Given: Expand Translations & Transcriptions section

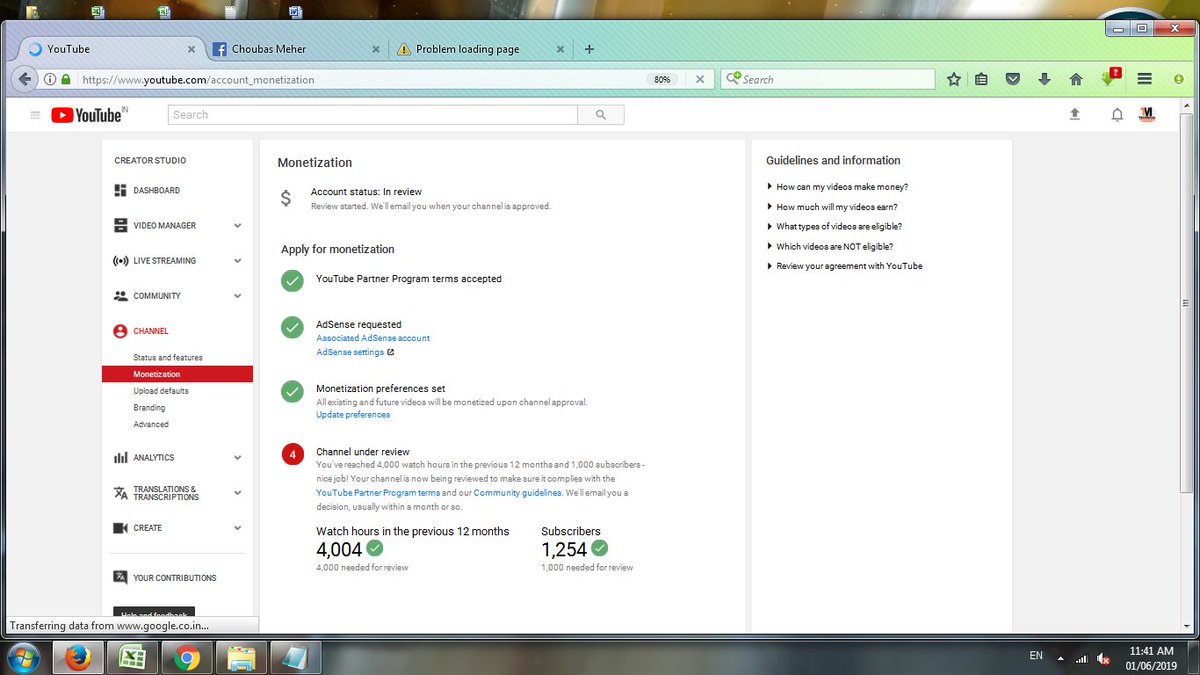Looking at the screenshot, I should (237, 493).
